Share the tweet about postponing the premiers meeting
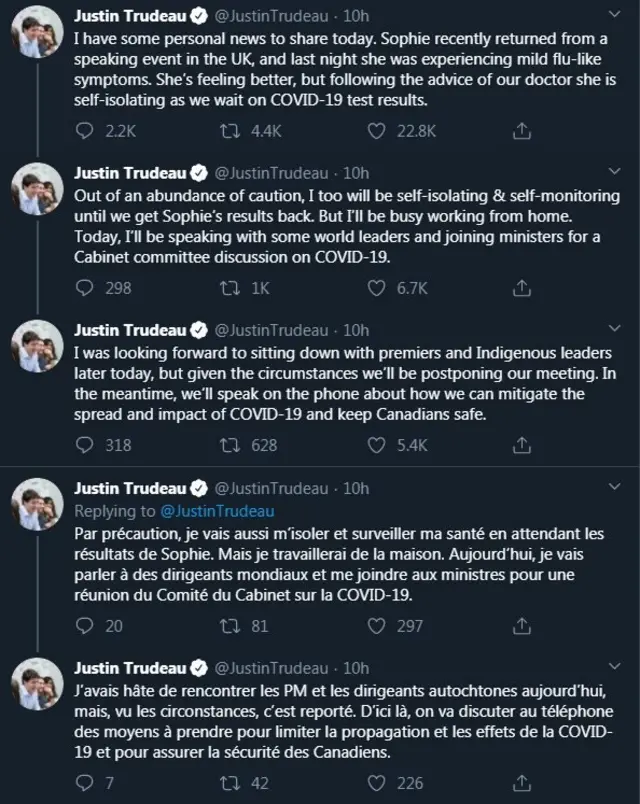640x804 pixels. (x=521, y=445)
